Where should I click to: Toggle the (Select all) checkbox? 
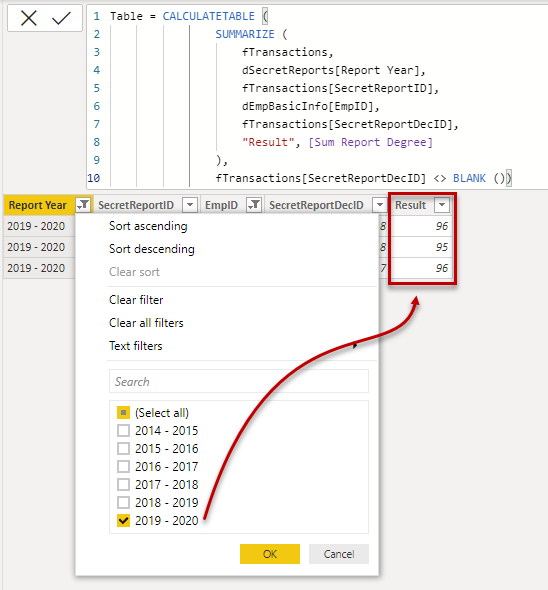tap(123, 412)
